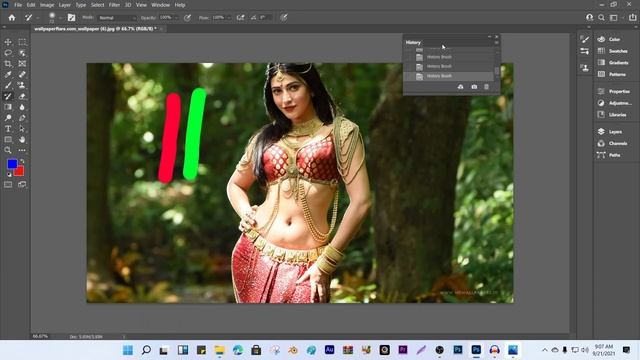Select the Path Selection tool
Screen dimensions: 640x360
coord(22,129)
